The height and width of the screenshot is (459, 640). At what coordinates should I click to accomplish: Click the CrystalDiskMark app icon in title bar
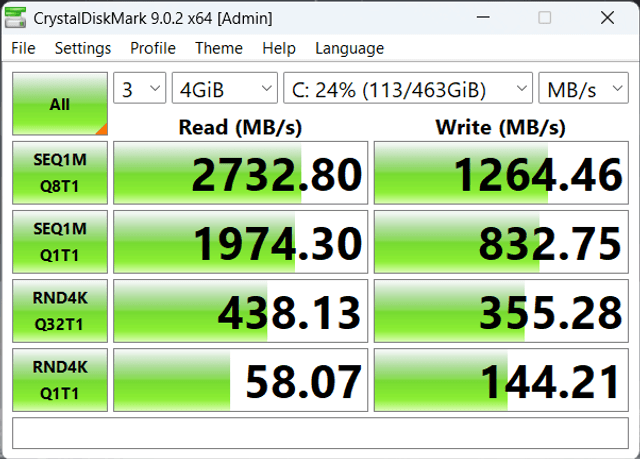click(16, 18)
